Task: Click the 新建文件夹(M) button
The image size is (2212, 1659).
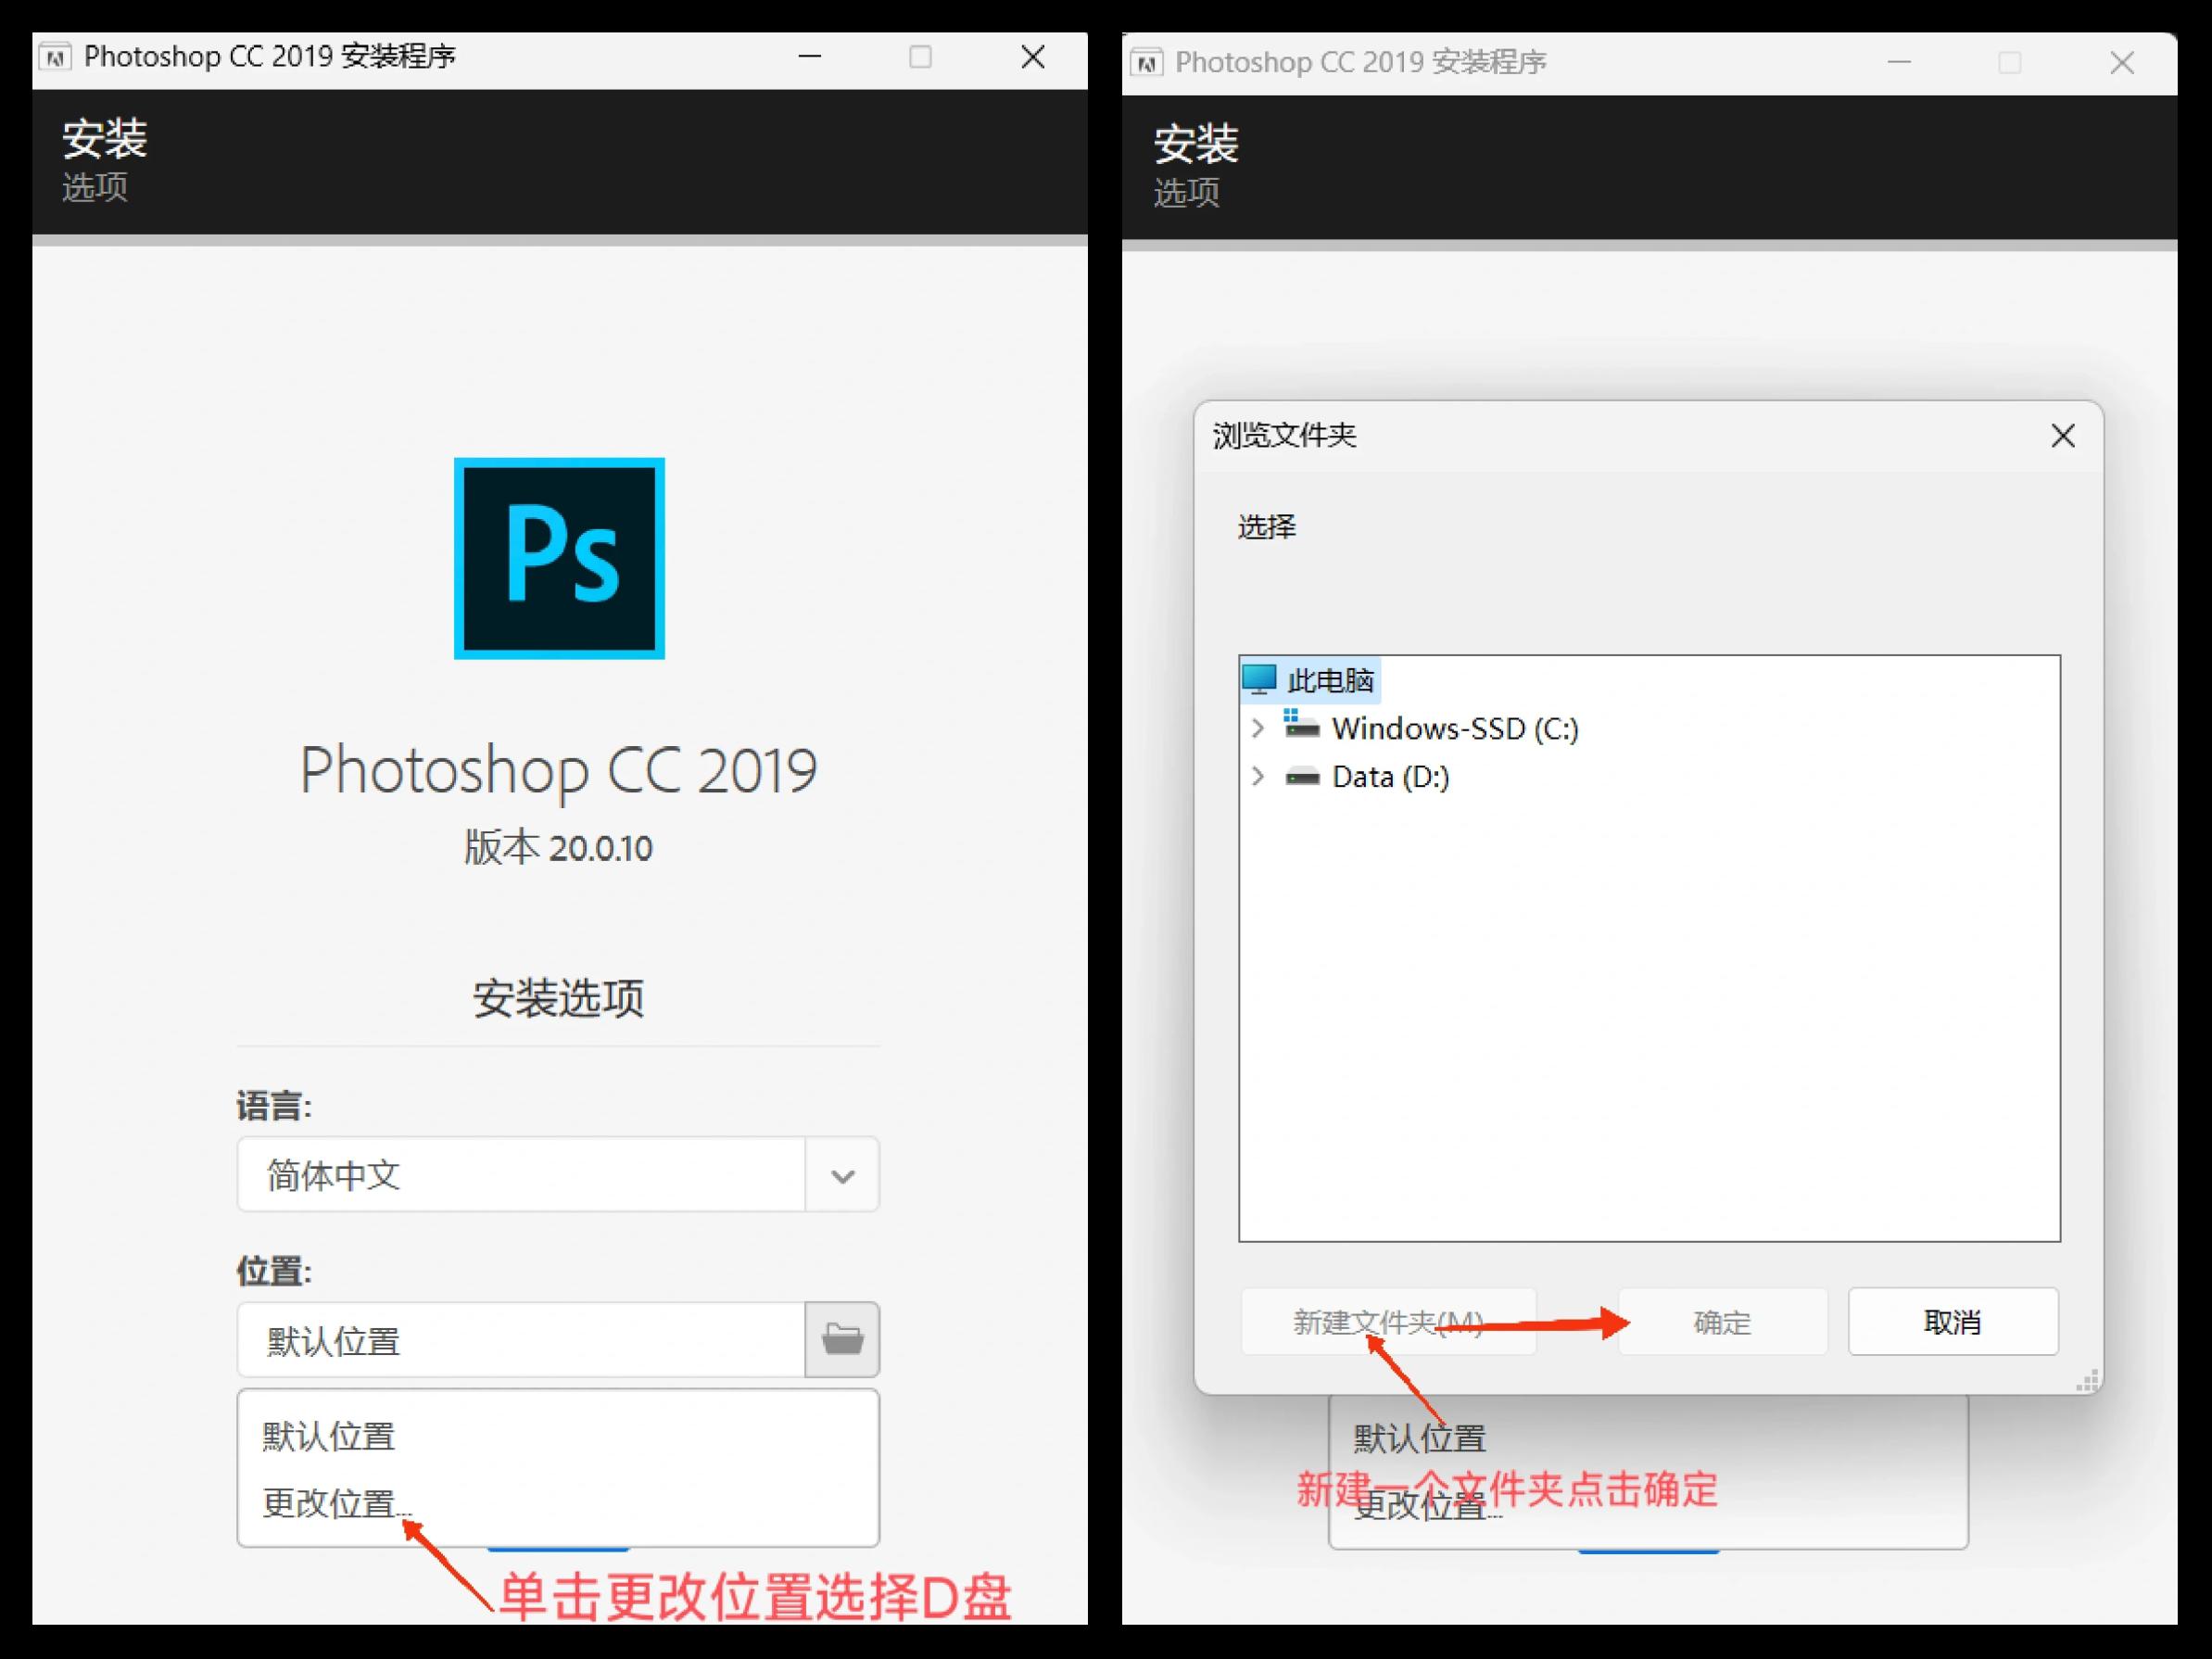Action: click(x=1388, y=1321)
